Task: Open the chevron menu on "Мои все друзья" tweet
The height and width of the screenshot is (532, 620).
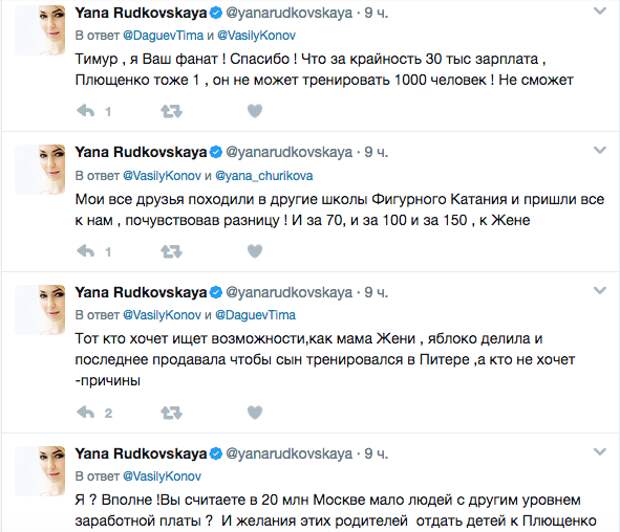Action: pyautogui.click(x=598, y=152)
